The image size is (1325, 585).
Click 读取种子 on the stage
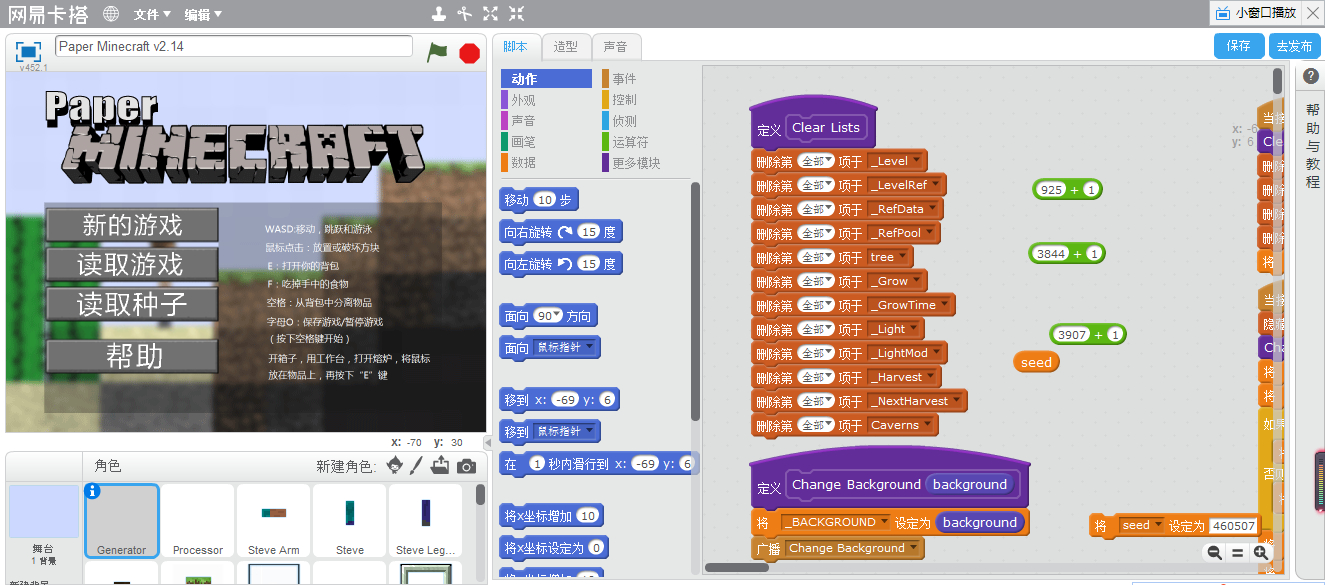(132, 303)
